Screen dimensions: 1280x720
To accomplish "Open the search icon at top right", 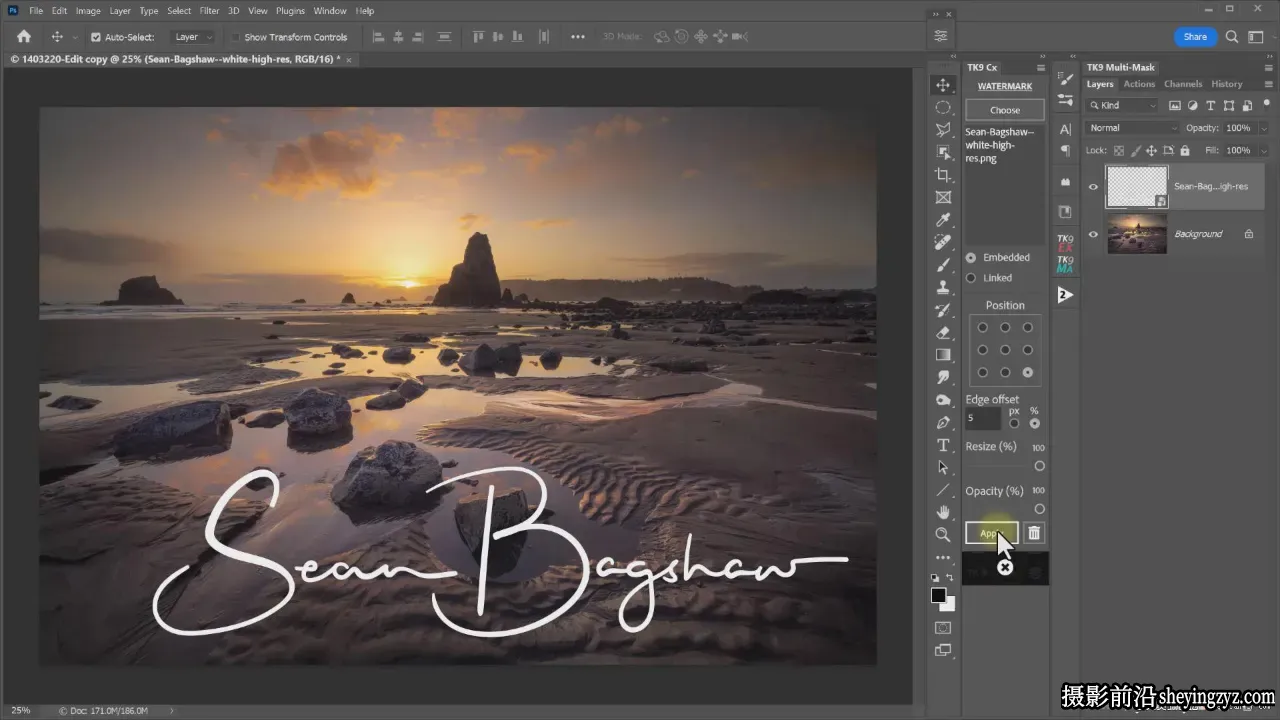I will (1232, 37).
